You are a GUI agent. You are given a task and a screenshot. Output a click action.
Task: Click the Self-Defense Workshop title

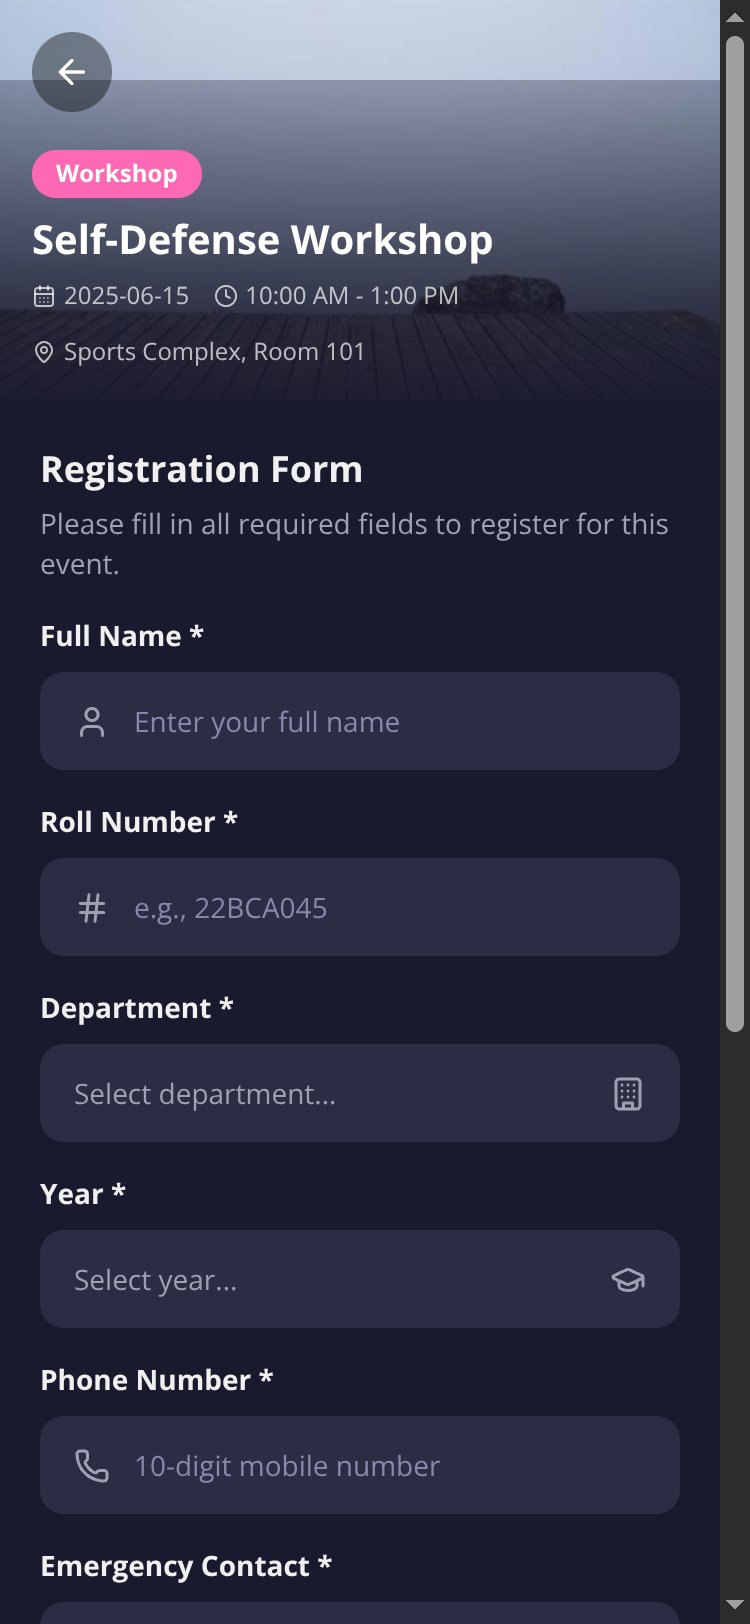coord(263,240)
